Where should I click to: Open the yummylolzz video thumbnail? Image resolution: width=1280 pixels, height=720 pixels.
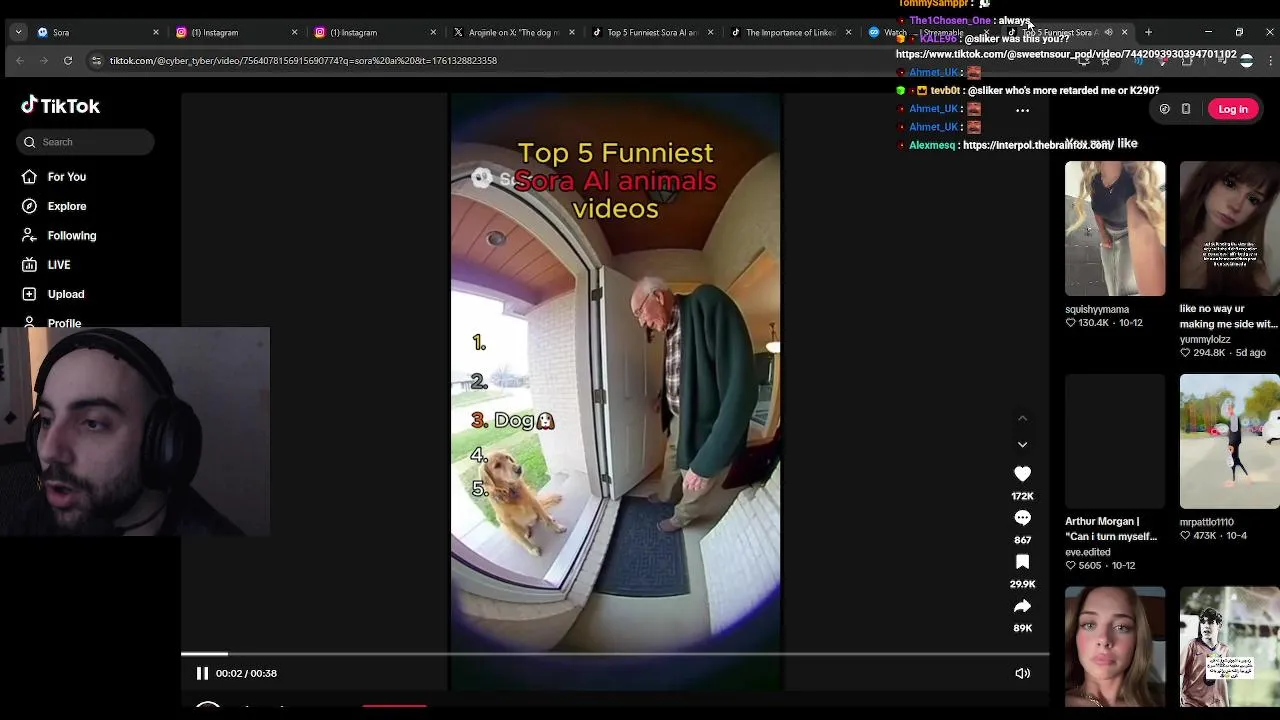click(1230, 229)
